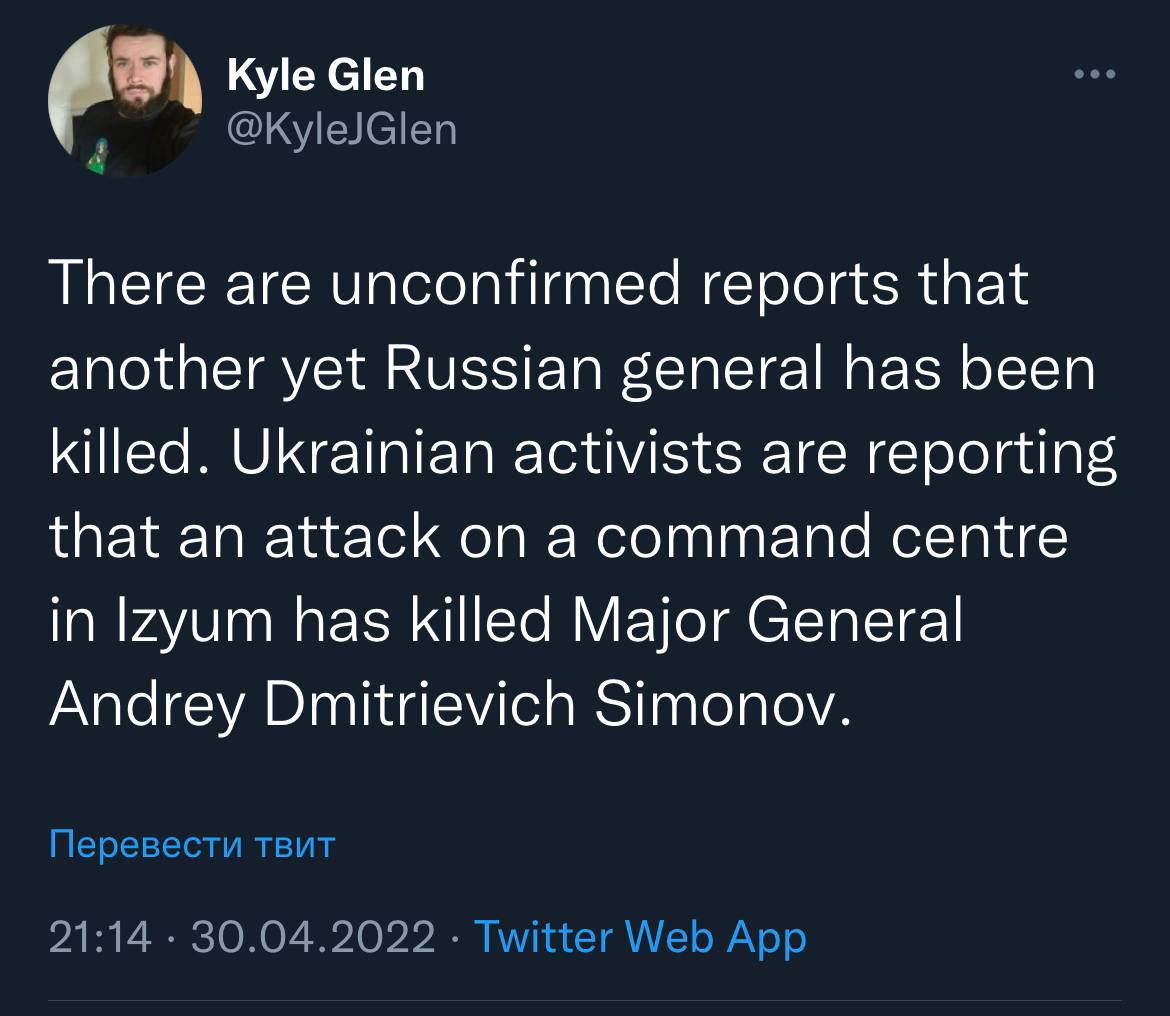The height and width of the screenshot is (1016, 1170).
Task: Click the @KyleJGlen handle
Action: (342, 129)
